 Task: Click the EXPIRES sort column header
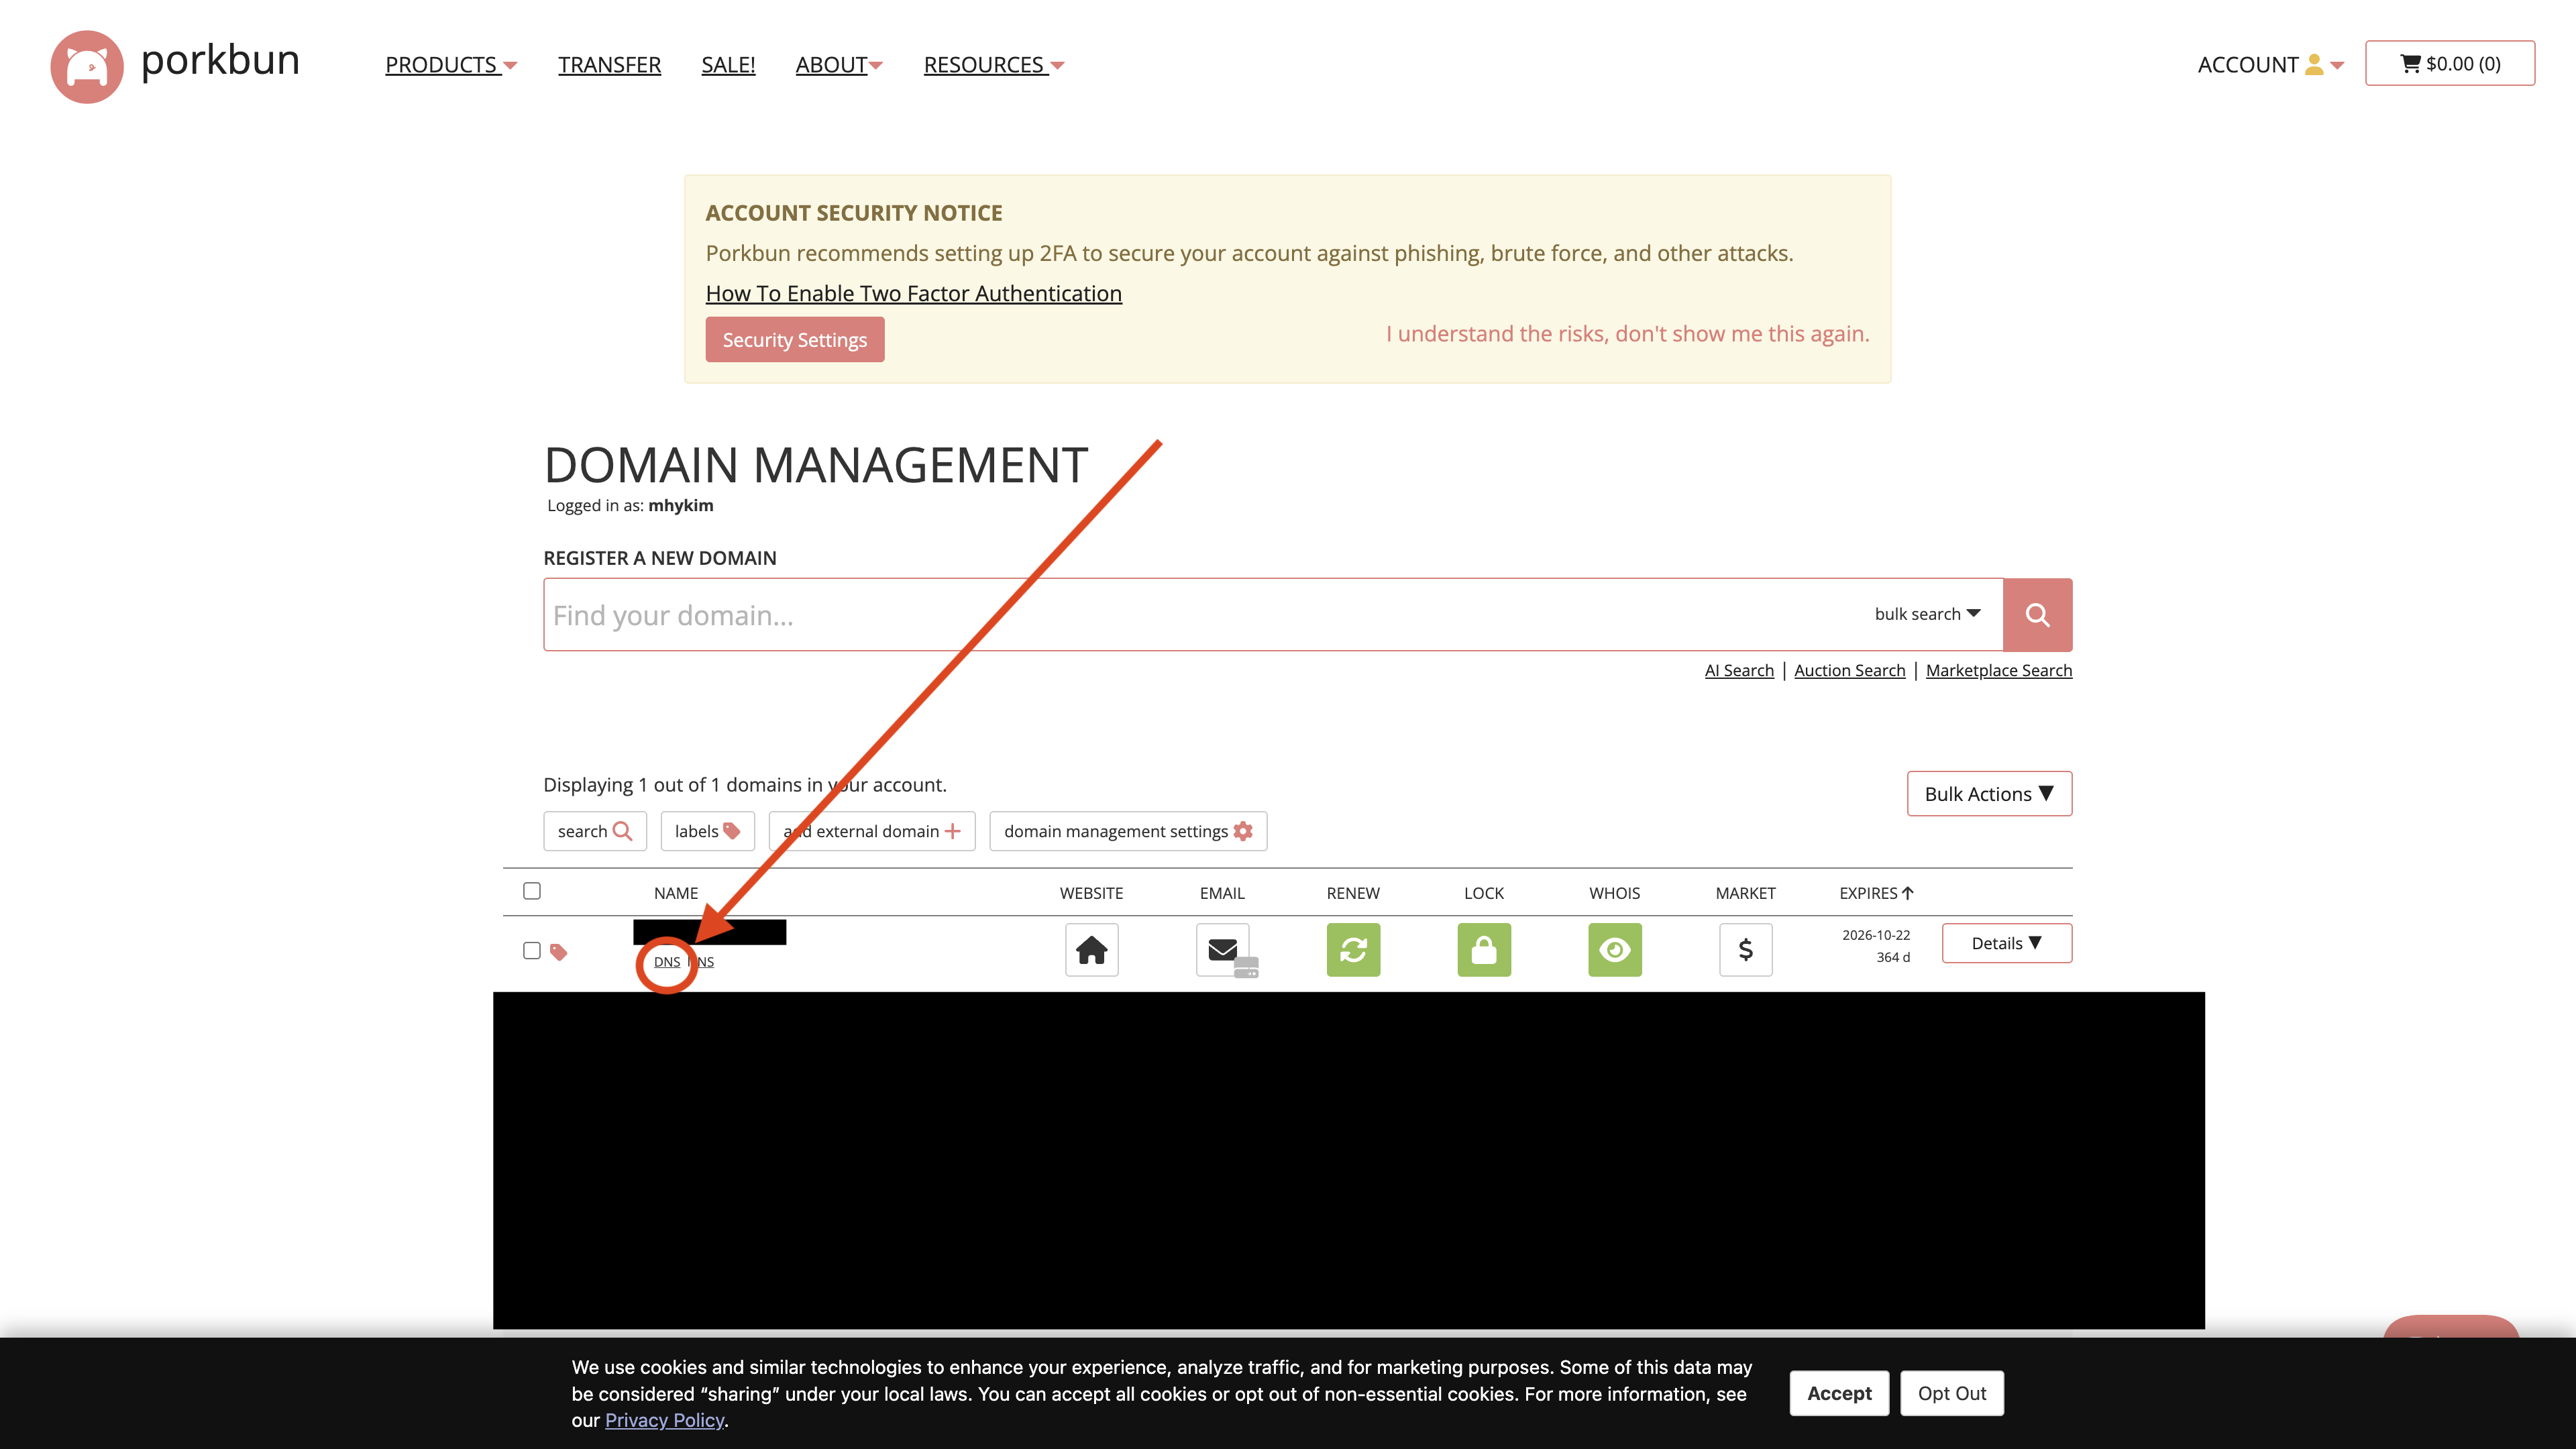point(1876,893)
